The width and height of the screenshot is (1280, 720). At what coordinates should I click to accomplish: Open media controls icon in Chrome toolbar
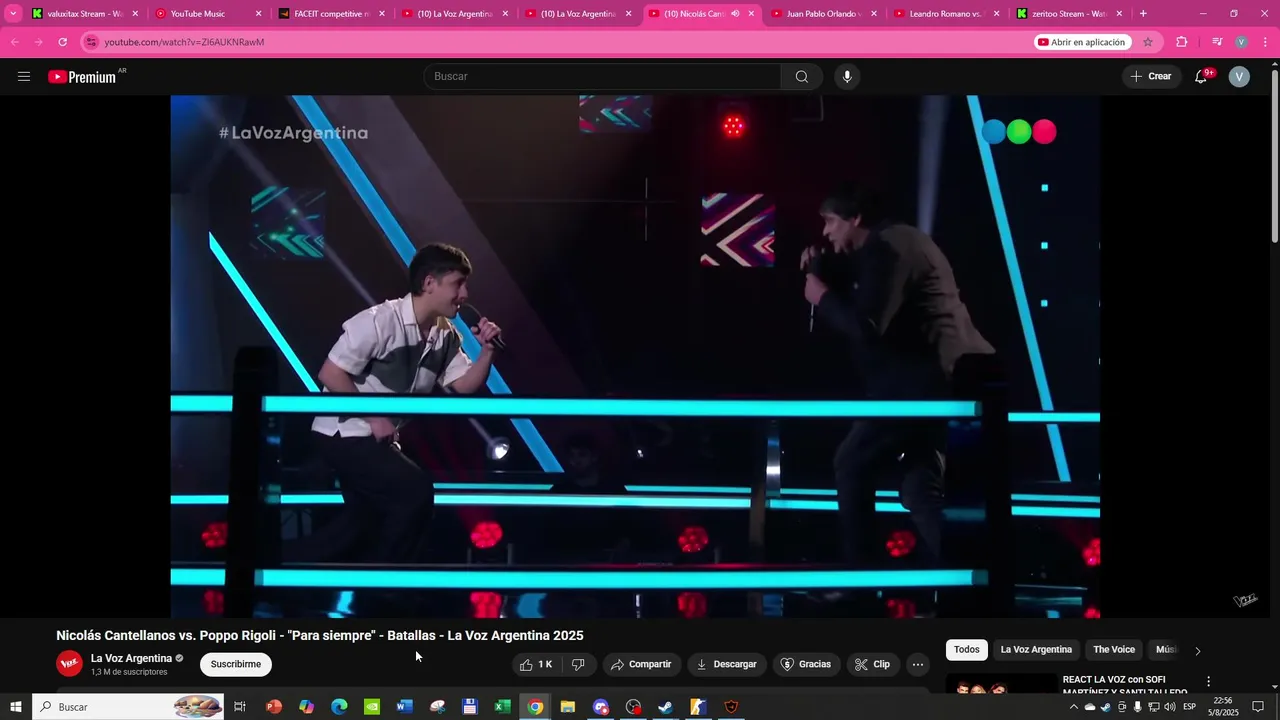click(1217, 42)
